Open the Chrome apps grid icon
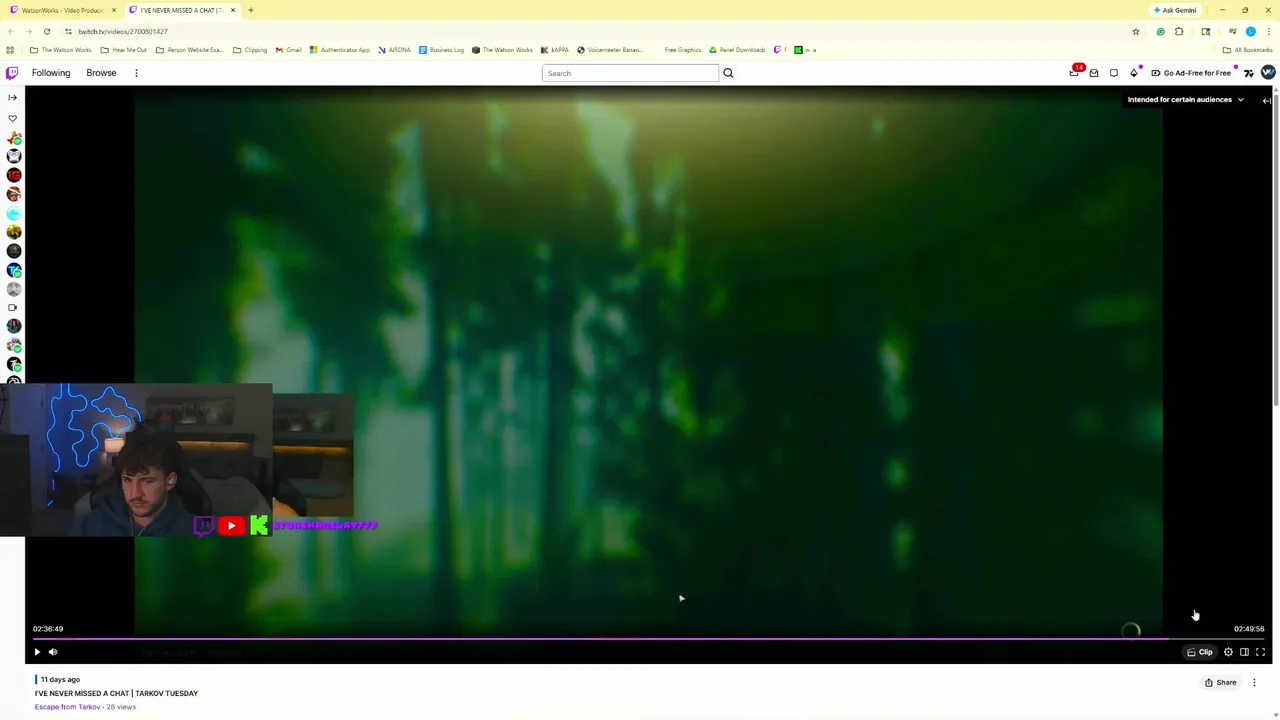The image size is (1280, 720). [x=10, y=50]
